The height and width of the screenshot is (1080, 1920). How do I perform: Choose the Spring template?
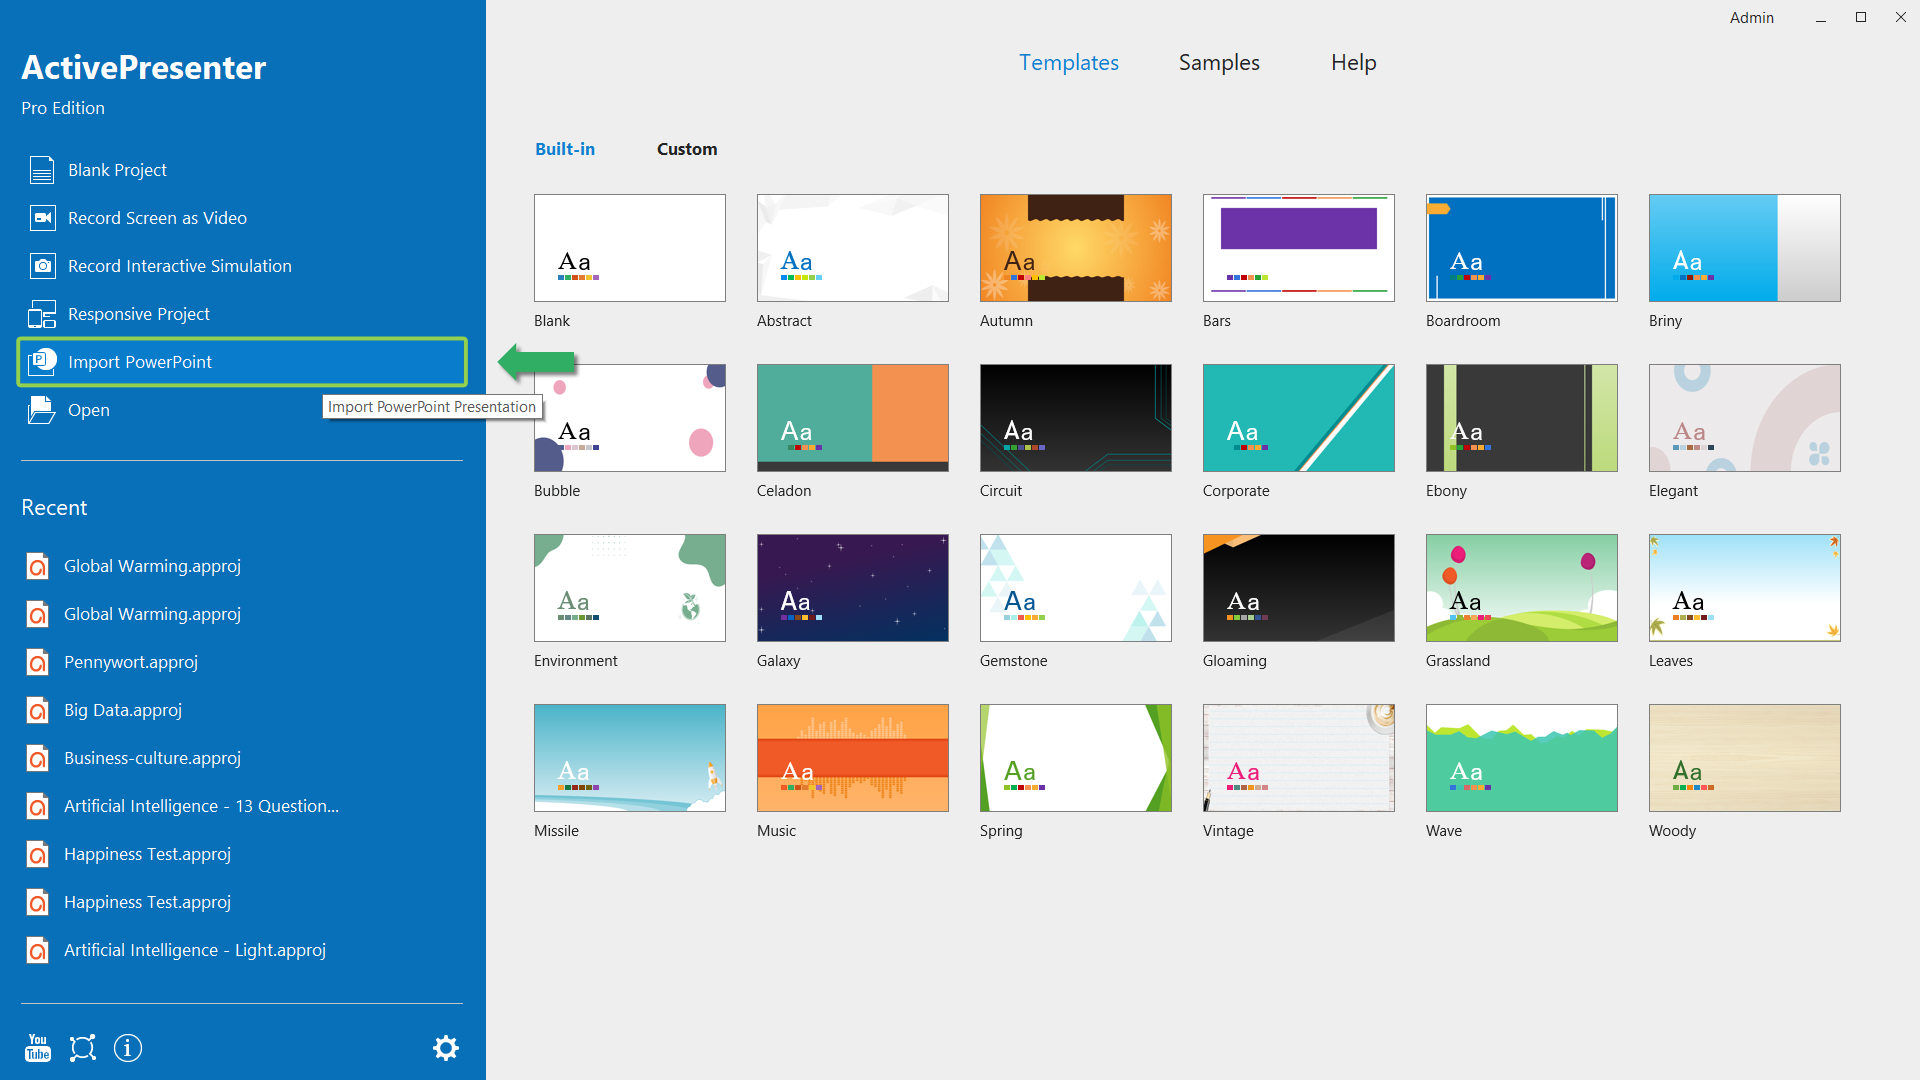[1076, 758]
